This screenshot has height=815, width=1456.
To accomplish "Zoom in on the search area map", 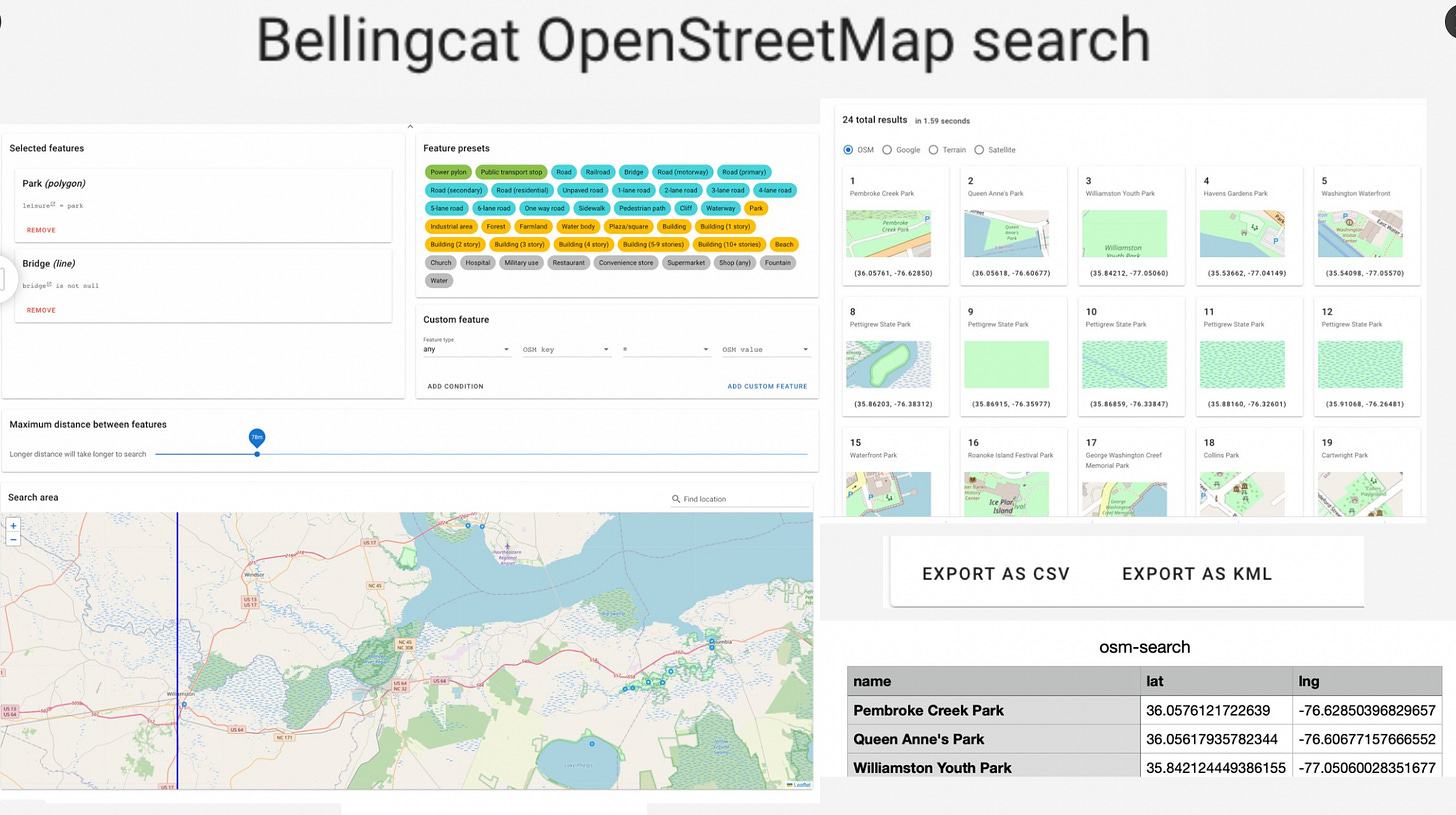I will 13,525.
